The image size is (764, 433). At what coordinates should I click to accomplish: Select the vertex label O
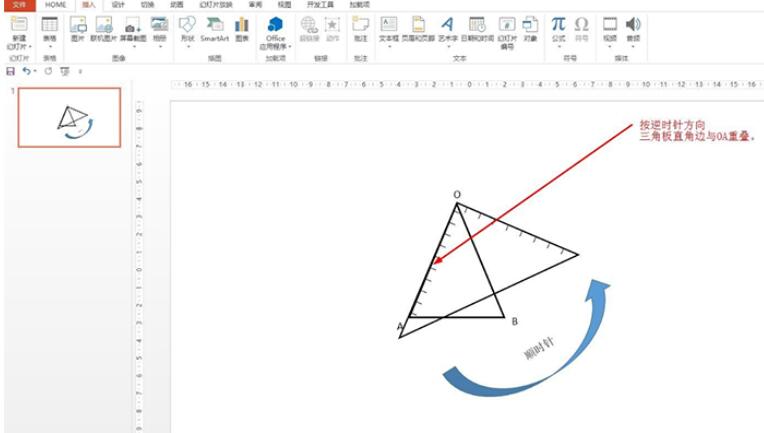[457, 195]
